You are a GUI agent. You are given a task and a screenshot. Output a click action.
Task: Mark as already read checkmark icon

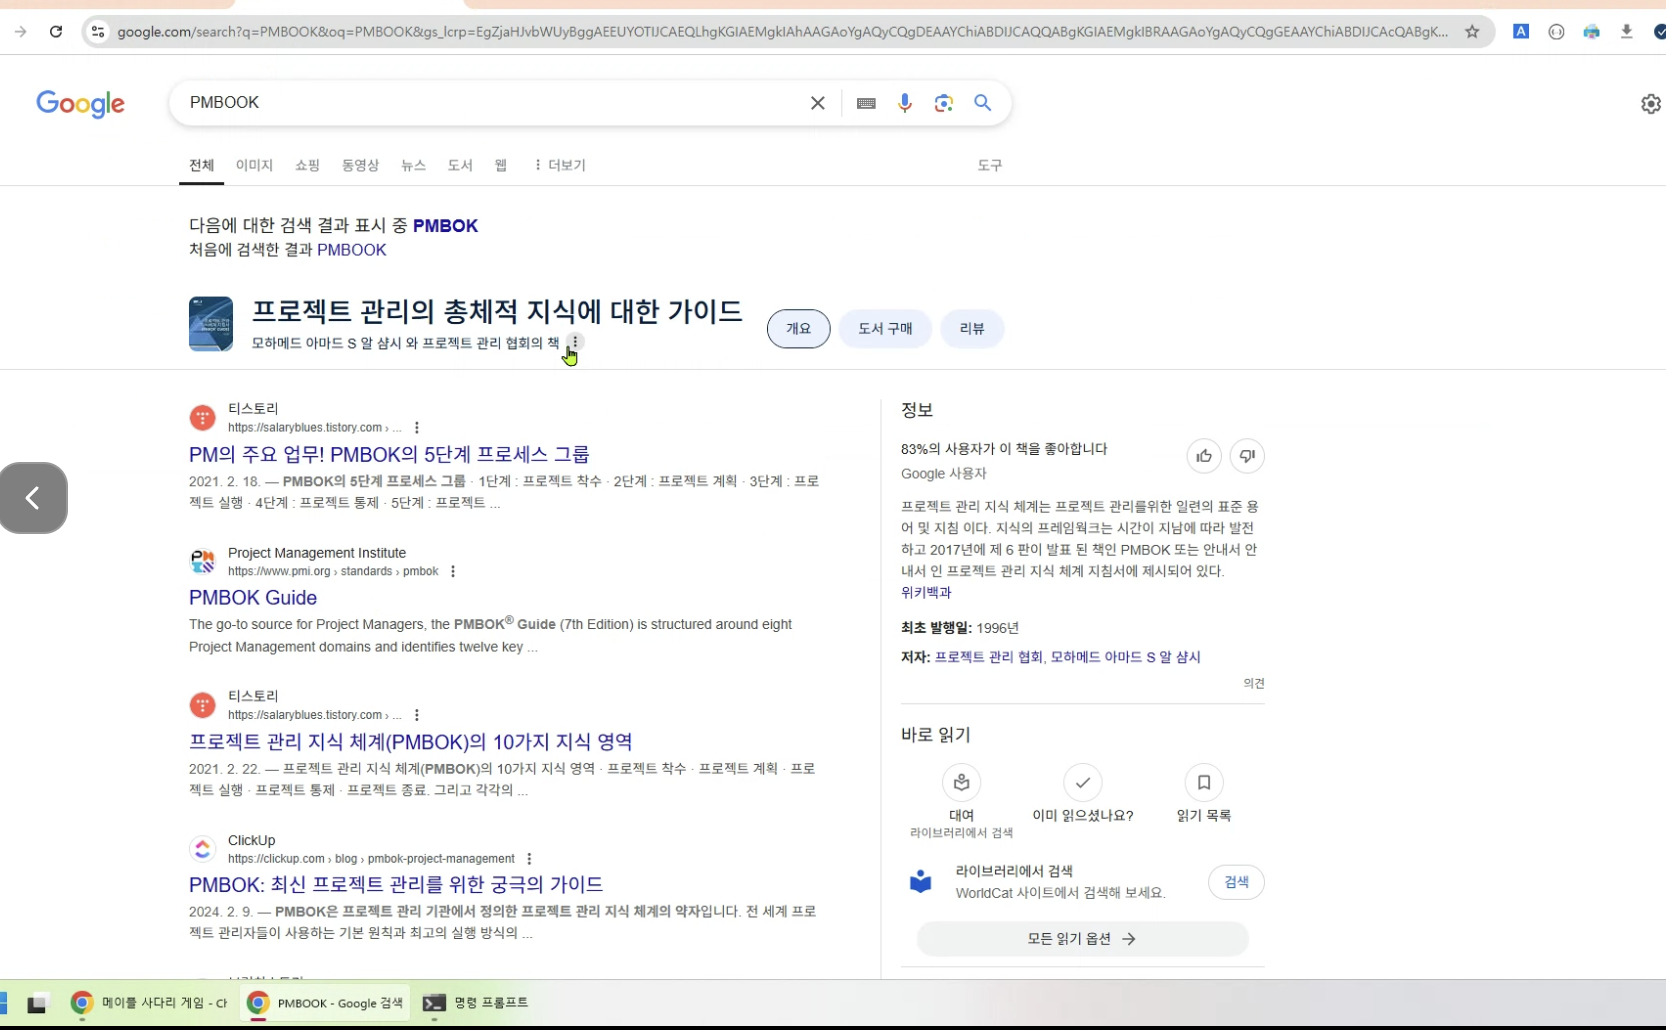pyautogui.click(x=1082, y=782)
